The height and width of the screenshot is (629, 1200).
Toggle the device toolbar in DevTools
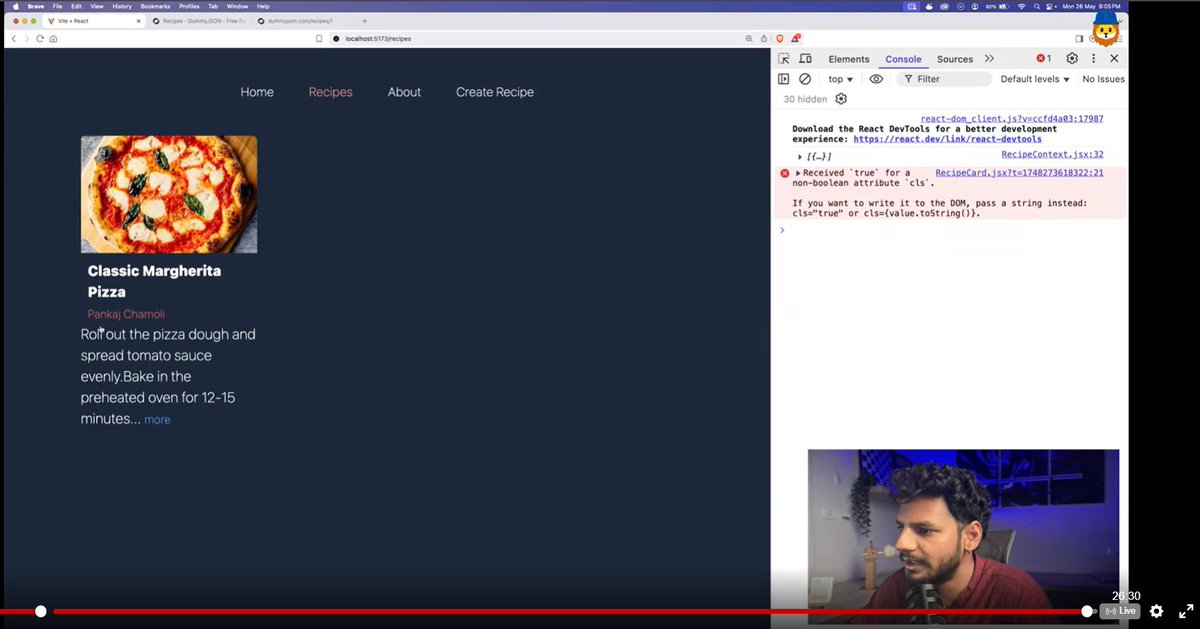click(x=805, y=59)
